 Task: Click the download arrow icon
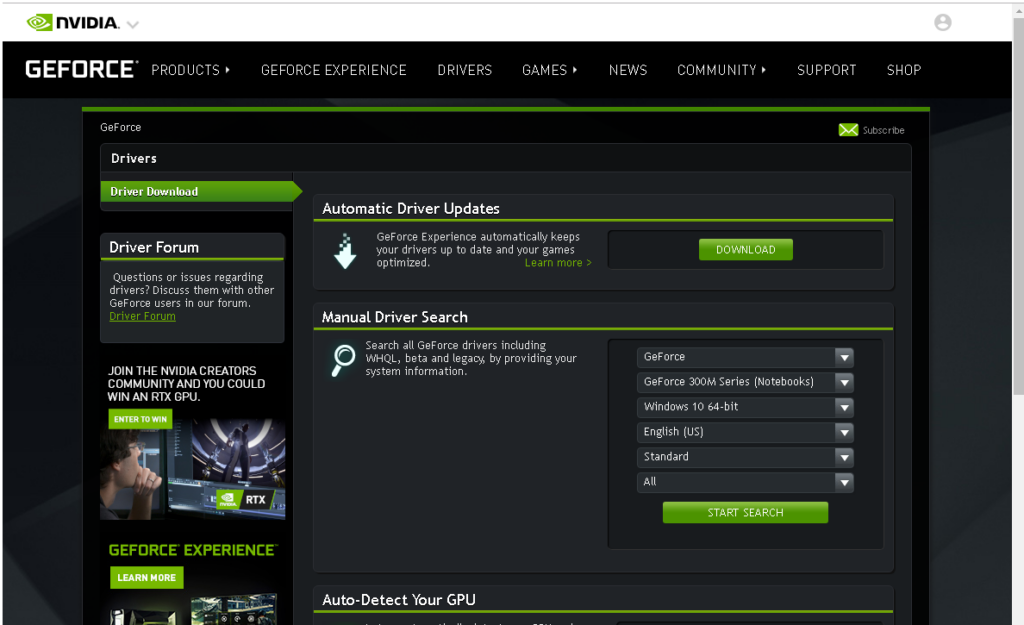tap(345, 251)
